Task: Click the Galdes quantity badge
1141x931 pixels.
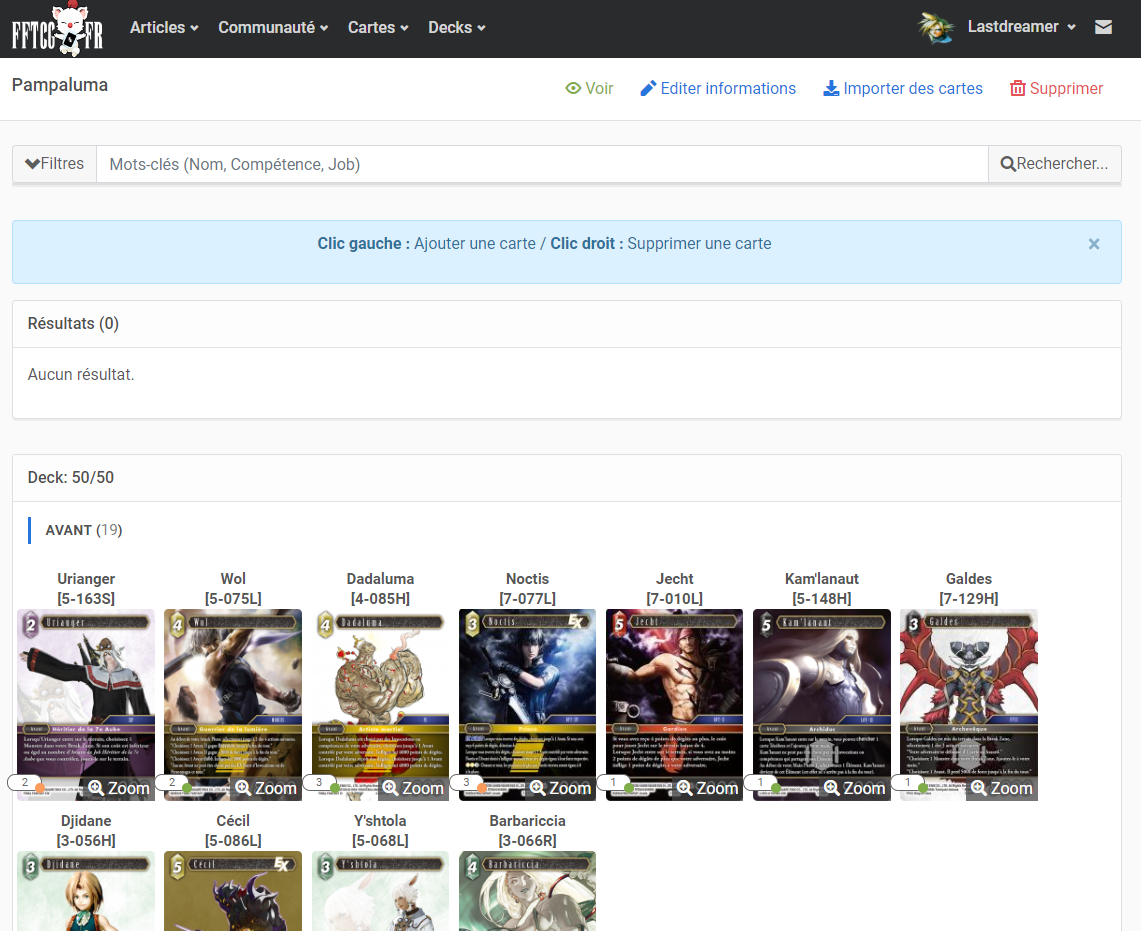Action: 907,783
